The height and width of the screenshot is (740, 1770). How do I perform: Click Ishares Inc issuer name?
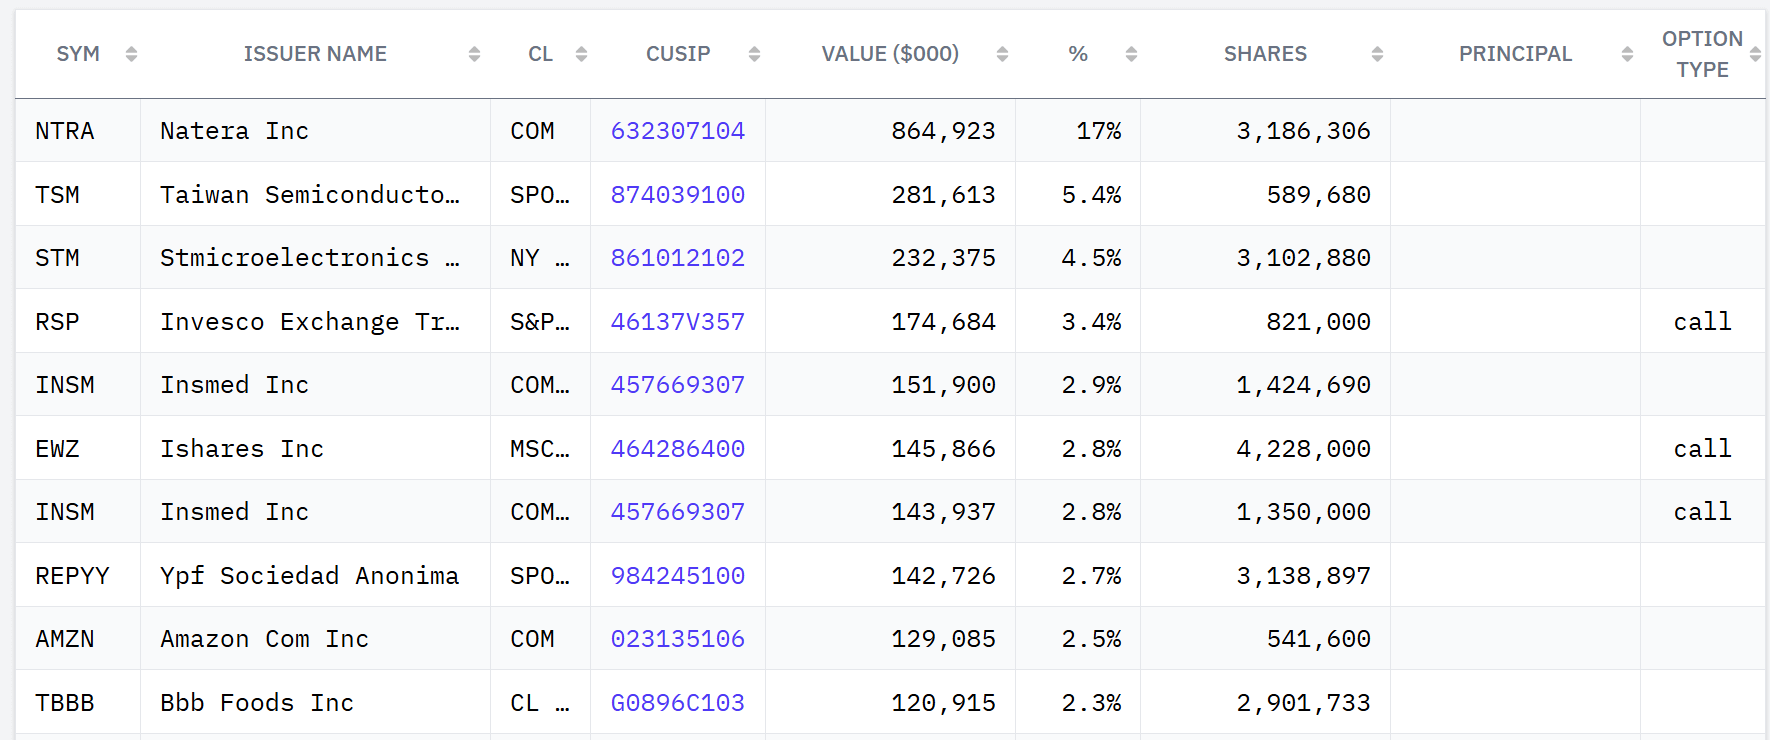[x=242, y=449]
